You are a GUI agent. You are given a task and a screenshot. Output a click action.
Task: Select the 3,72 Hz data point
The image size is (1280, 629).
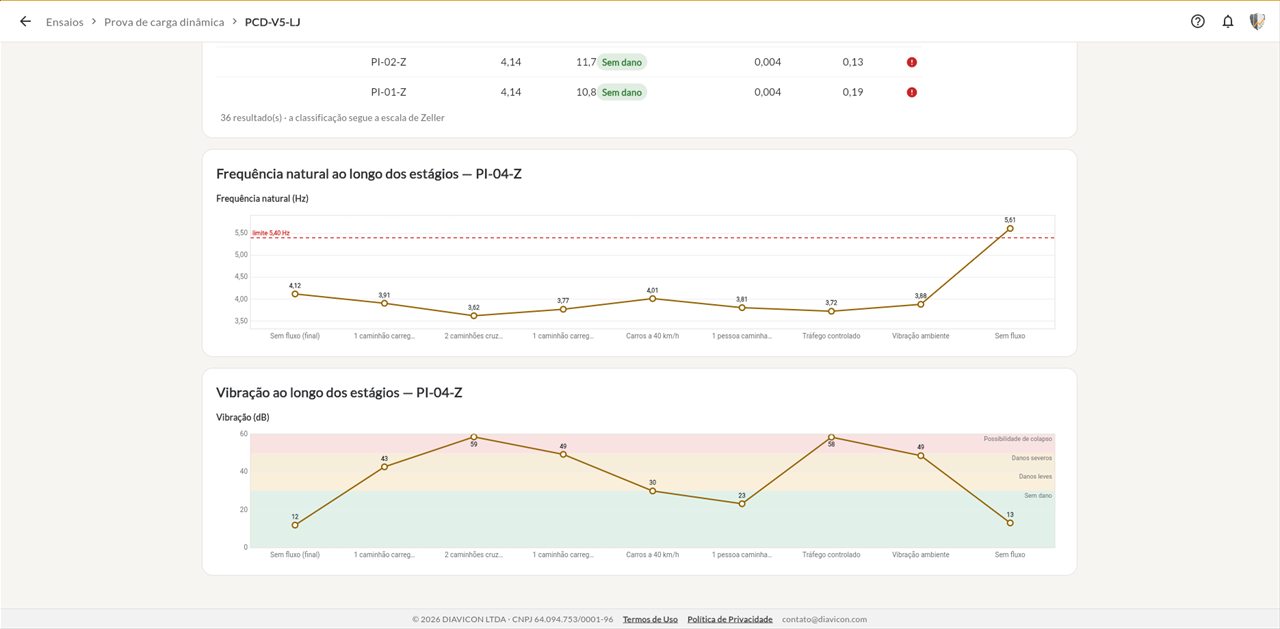tap(831, 311)
